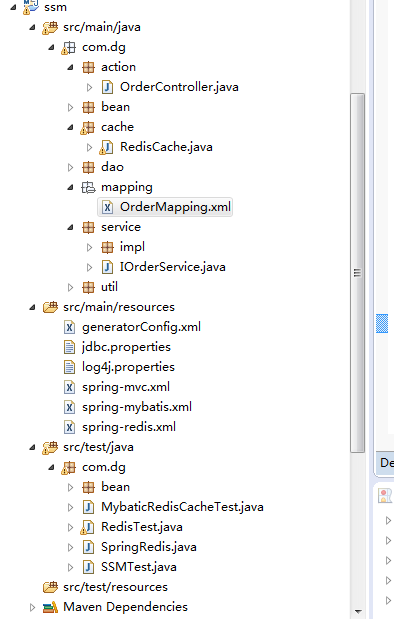Expand the util package arrow
The image size is (394, 619).
(71, 287)
